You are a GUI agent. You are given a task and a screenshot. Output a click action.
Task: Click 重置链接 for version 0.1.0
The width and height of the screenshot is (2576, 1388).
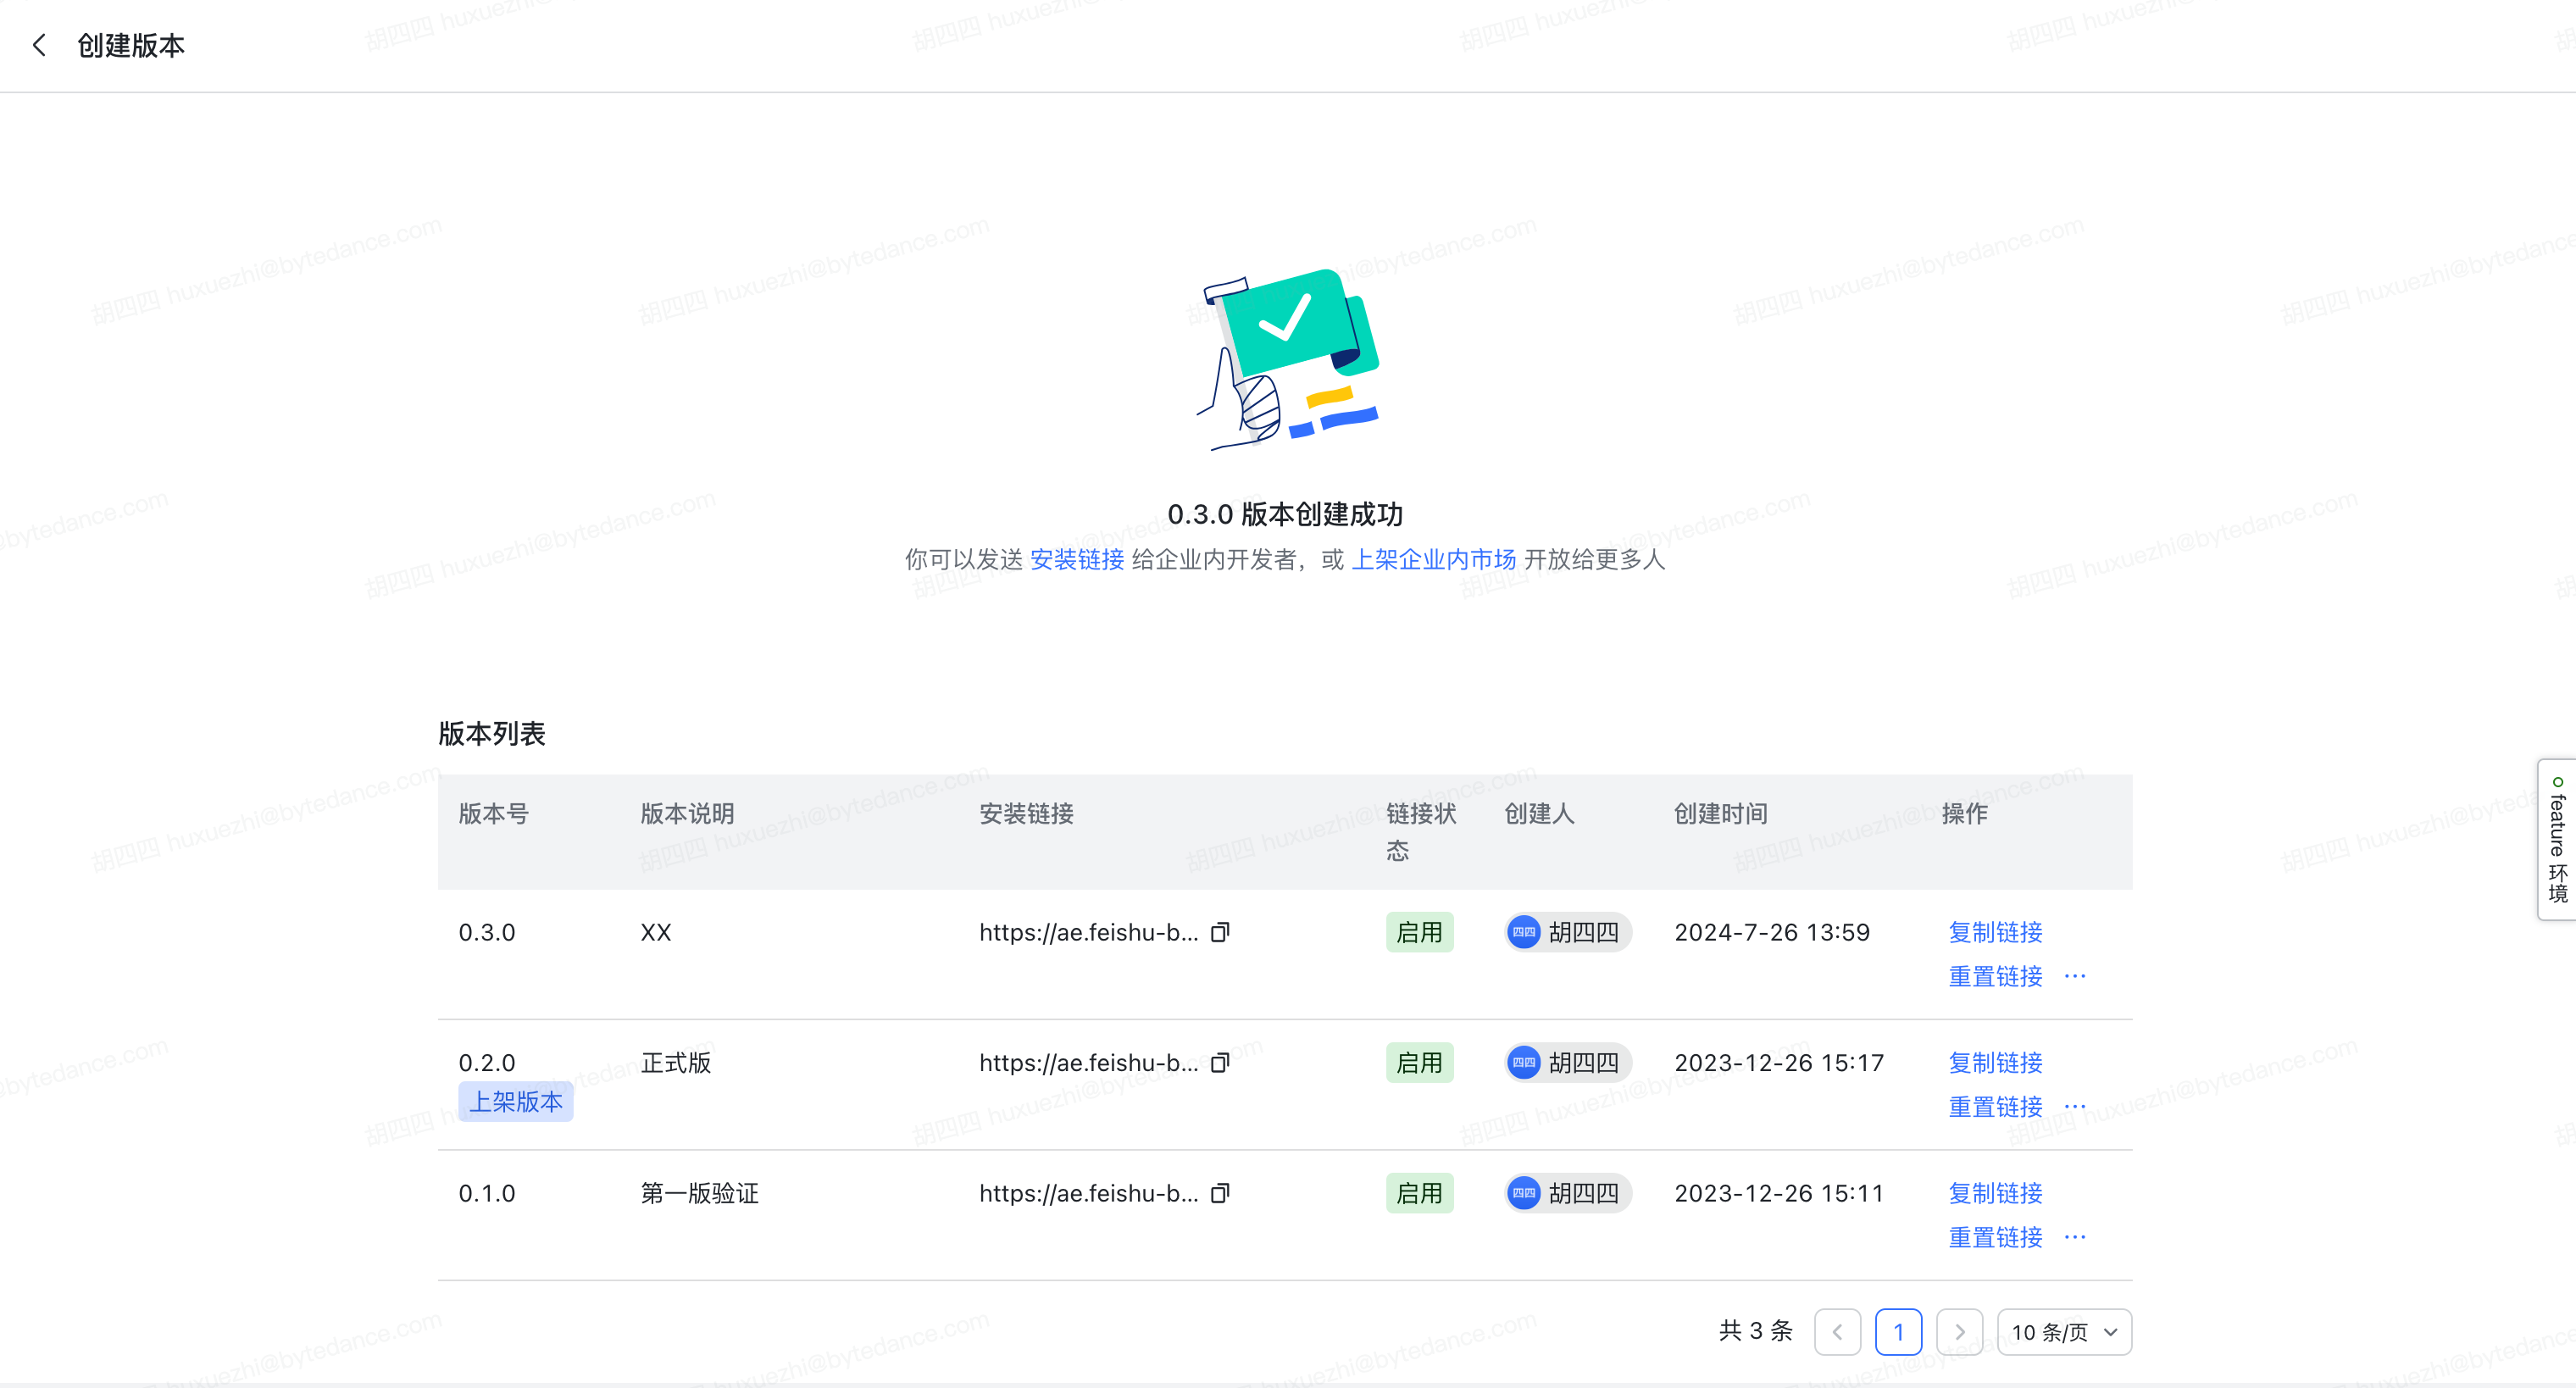click(x=1995, y=1238)
